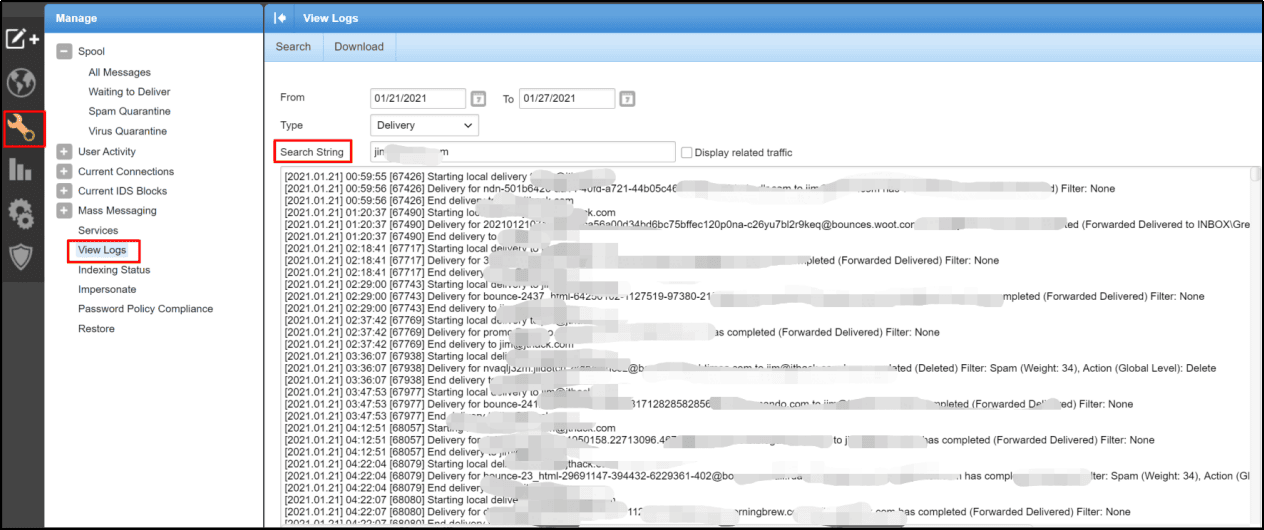Open the From date calendar picker
The width and height of the screenshot is (1264, 530).
tap(479, 99)
